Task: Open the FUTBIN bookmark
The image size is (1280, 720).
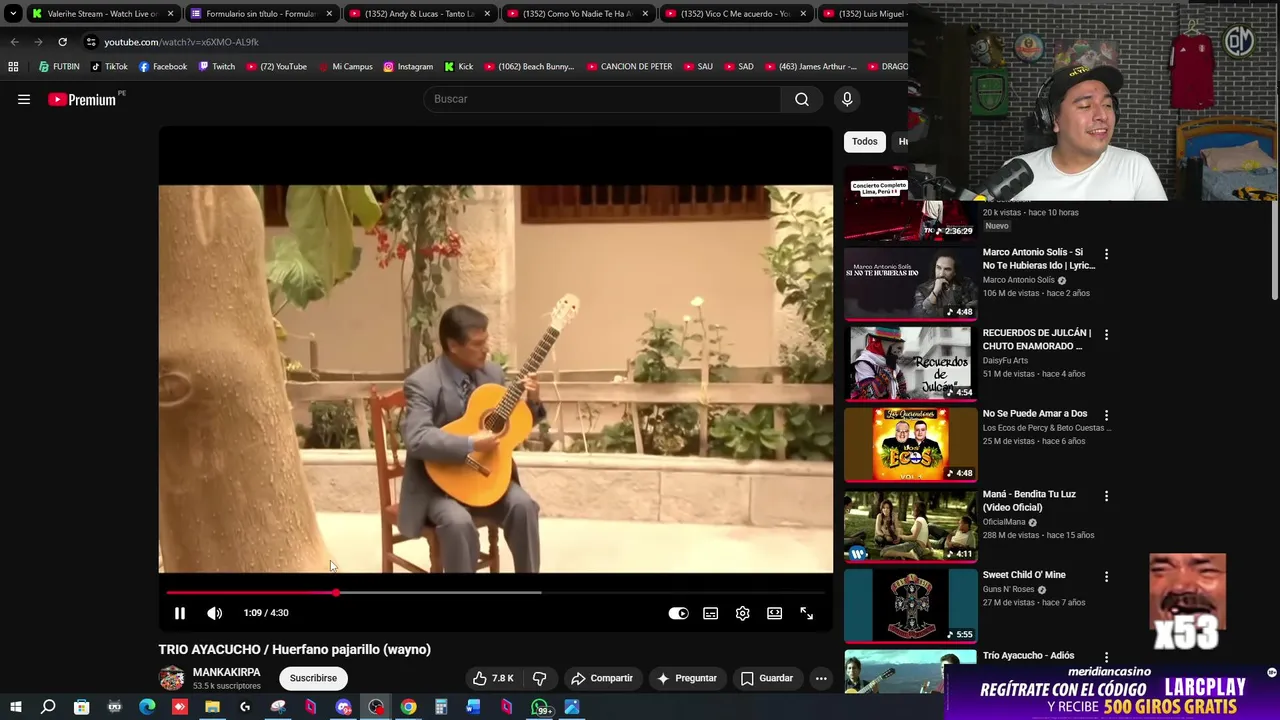Action: click(59, 67)
